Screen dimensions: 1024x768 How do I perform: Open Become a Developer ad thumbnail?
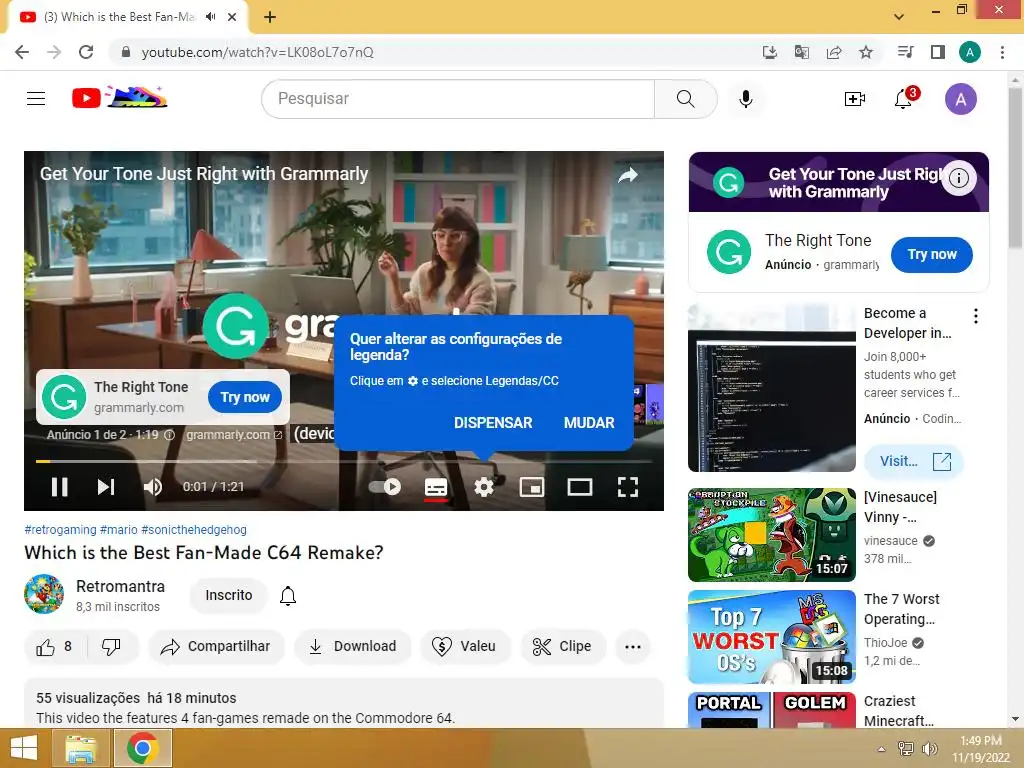click(772, 388)
